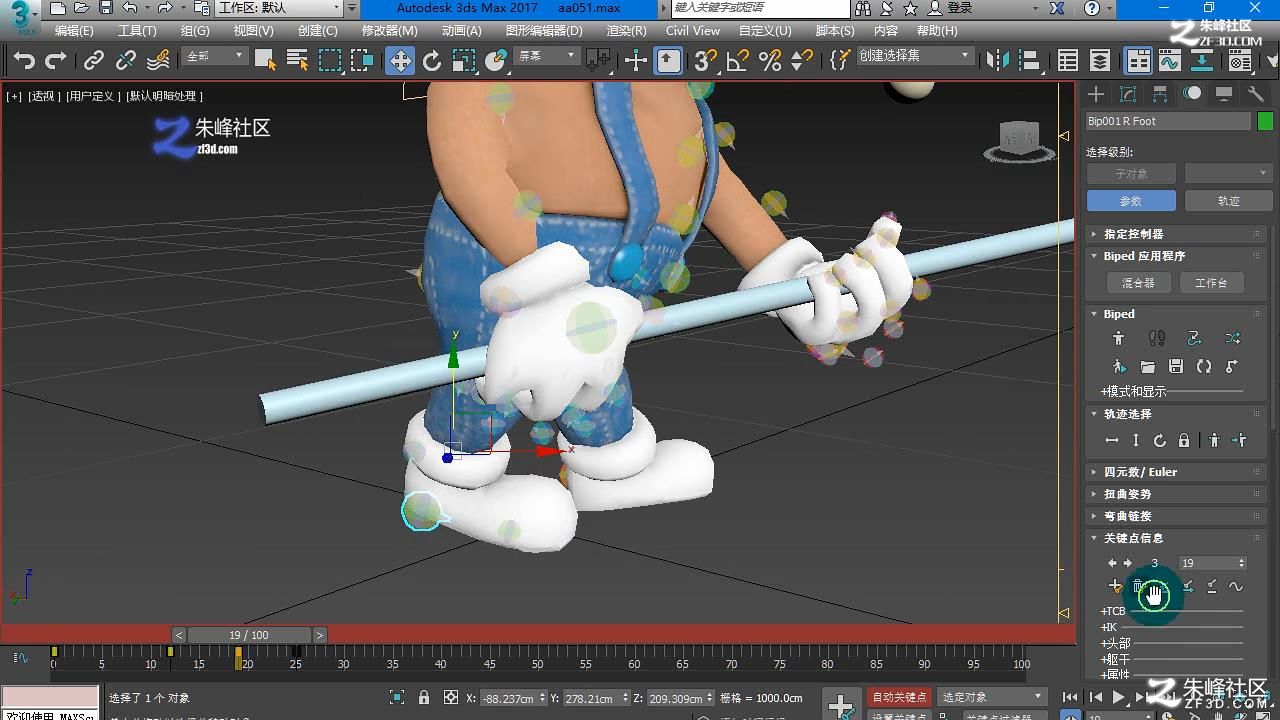Screen dimensions: 1280x720
Task: Toggle the 3D Snaps button
Action: [706, 61]
